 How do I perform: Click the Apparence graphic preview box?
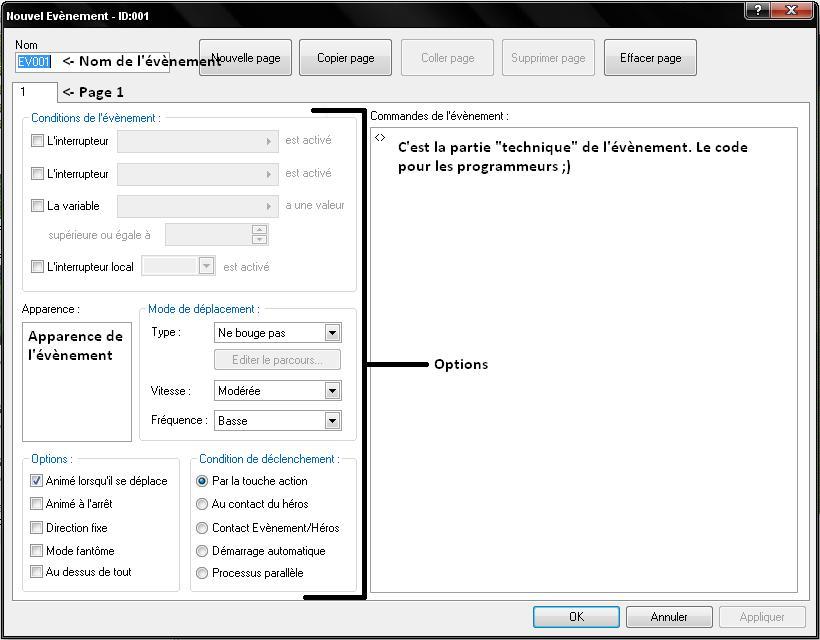click(x=77, y=381)
